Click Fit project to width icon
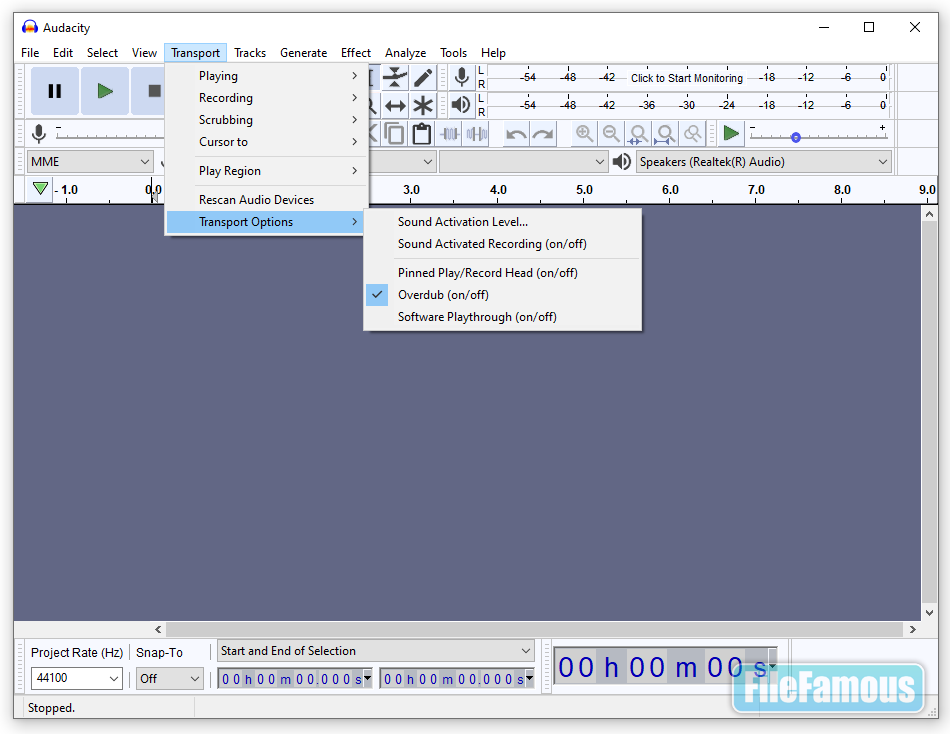The width and height of the screenshot is (950, 734). [x=665, y=133]
